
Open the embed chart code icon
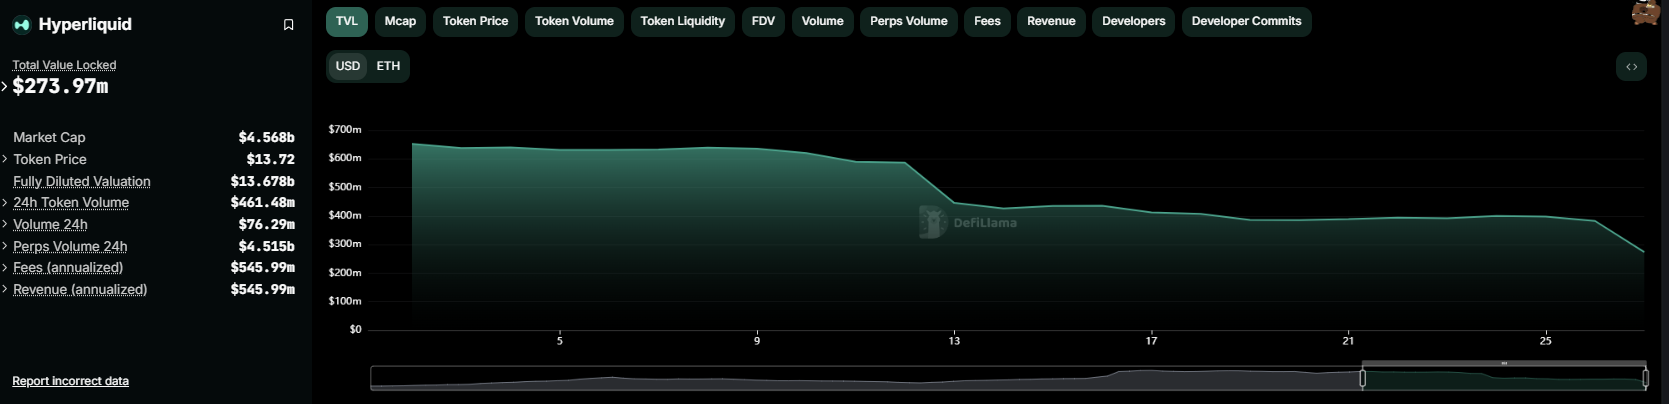coord(1631,67)
